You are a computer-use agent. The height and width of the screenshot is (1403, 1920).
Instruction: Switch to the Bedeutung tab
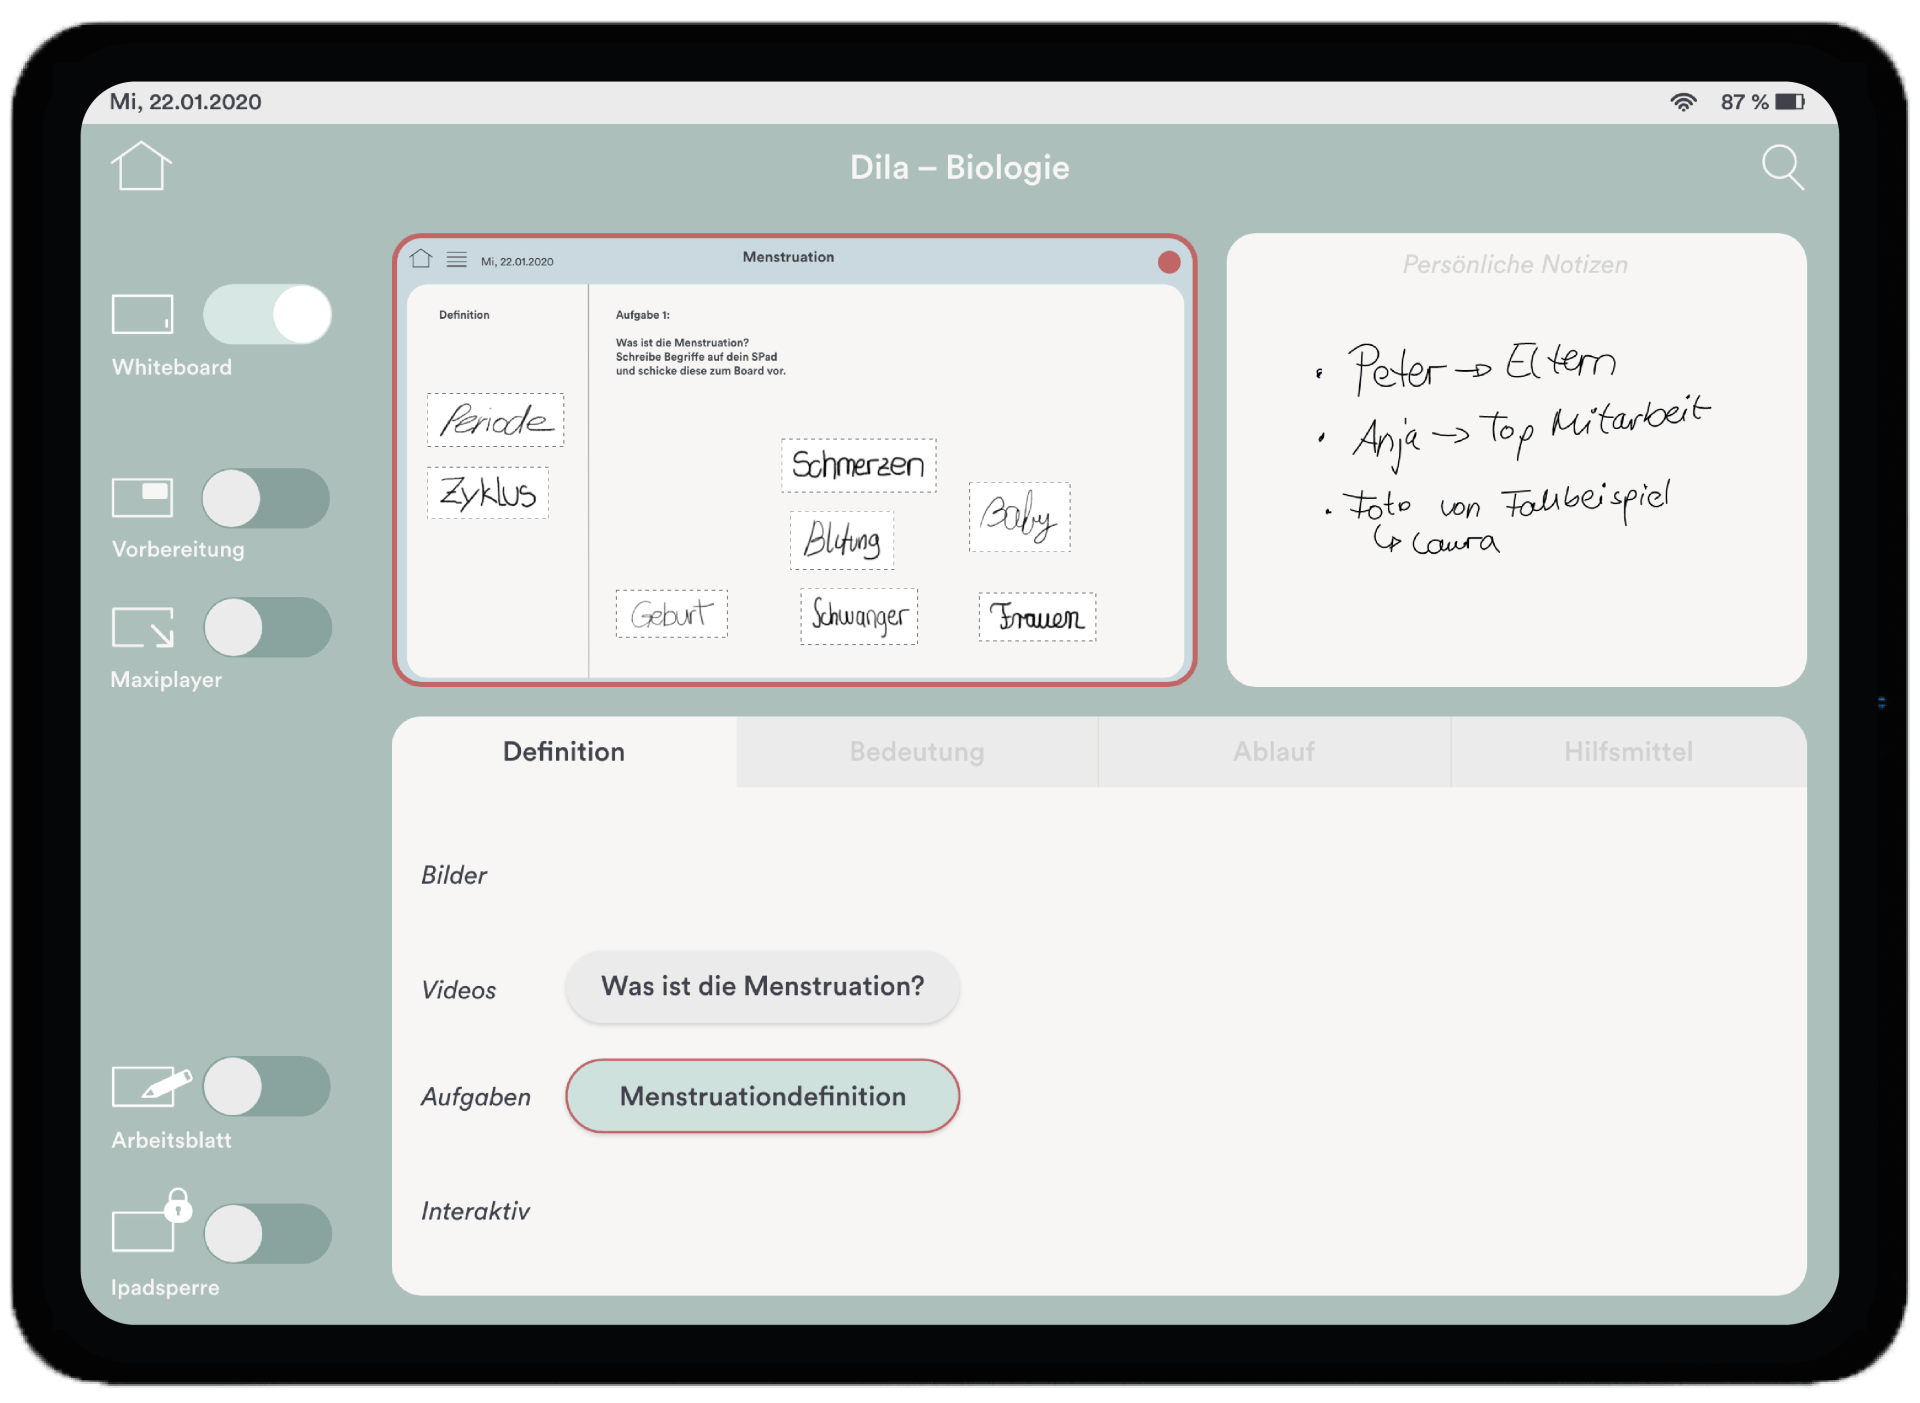pos(916,752)
